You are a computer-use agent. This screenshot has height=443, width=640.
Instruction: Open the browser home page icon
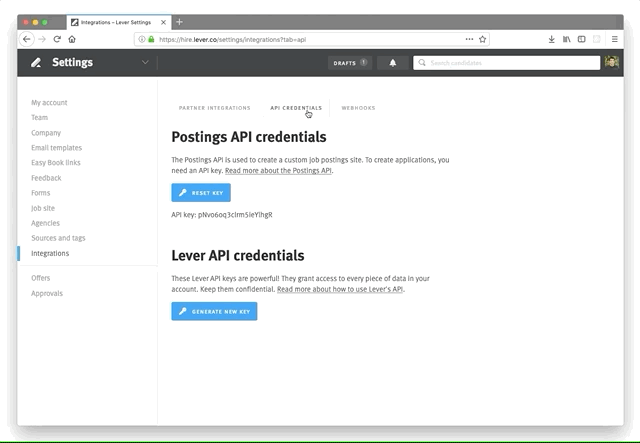(72, 39)
